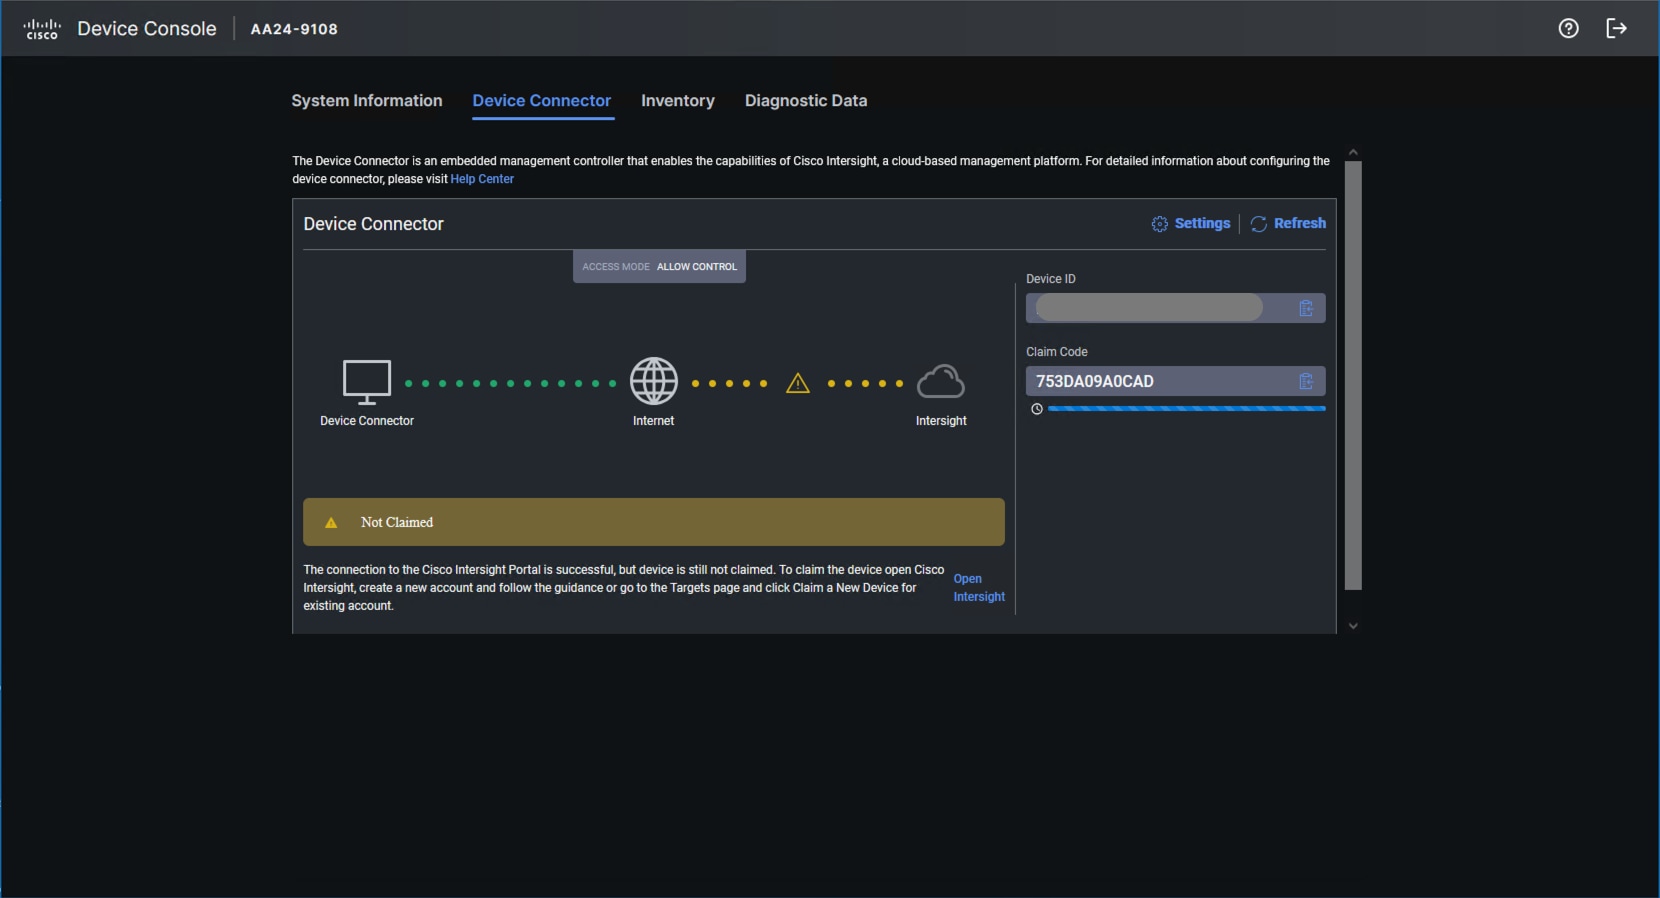Open the Help Center link
Image resolution: width=1660 pixels, height=898 pixels.
482,179
